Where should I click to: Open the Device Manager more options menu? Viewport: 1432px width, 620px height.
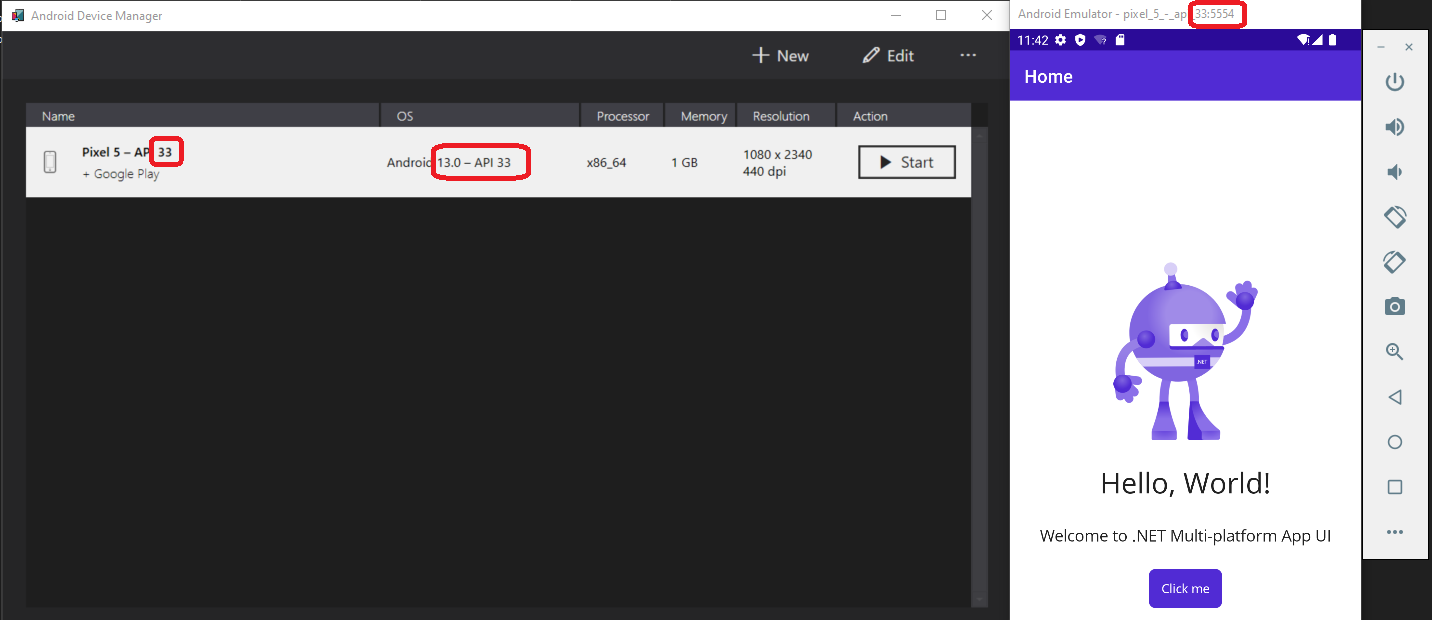[968, 55]
